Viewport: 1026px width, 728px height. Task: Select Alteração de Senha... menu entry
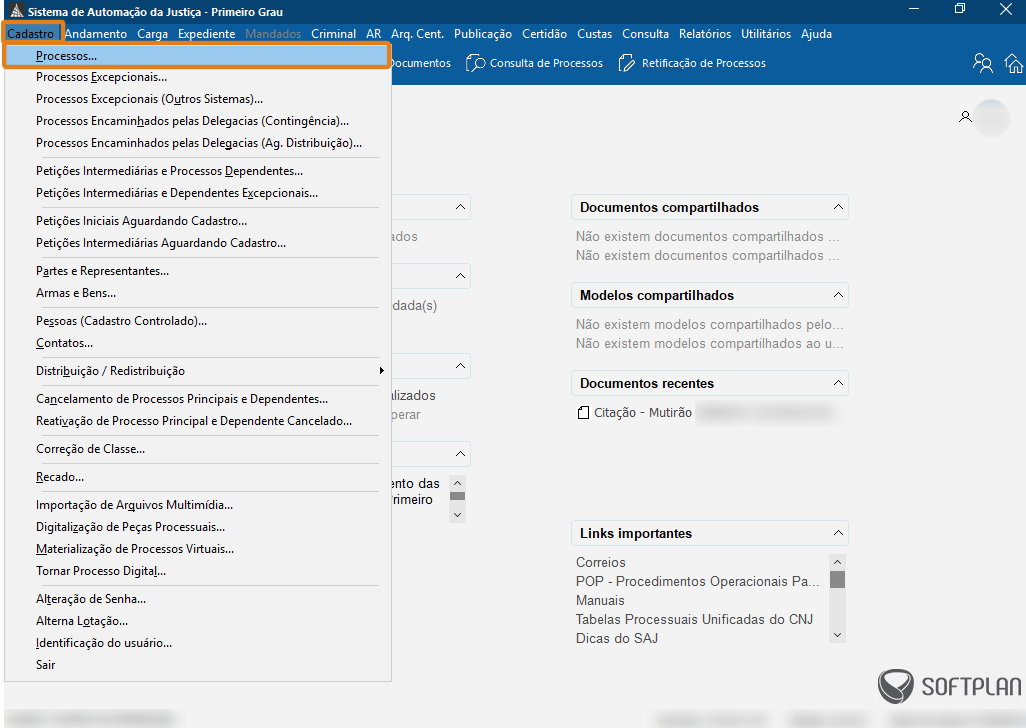(x=91, y=599)
